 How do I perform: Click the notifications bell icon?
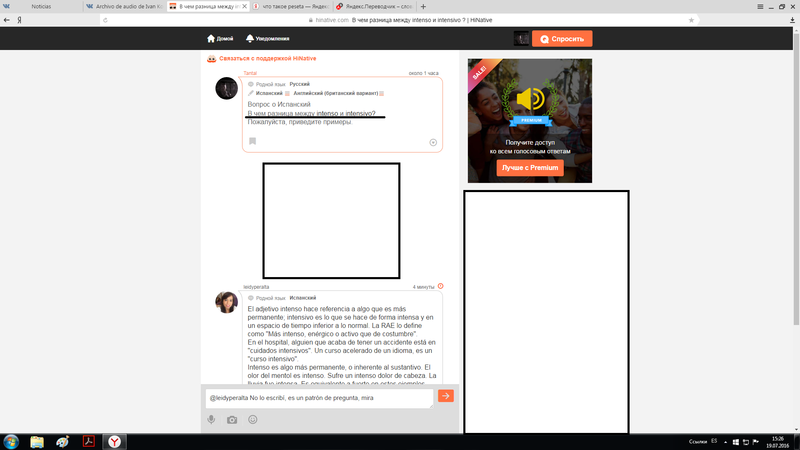click(249, 38)
